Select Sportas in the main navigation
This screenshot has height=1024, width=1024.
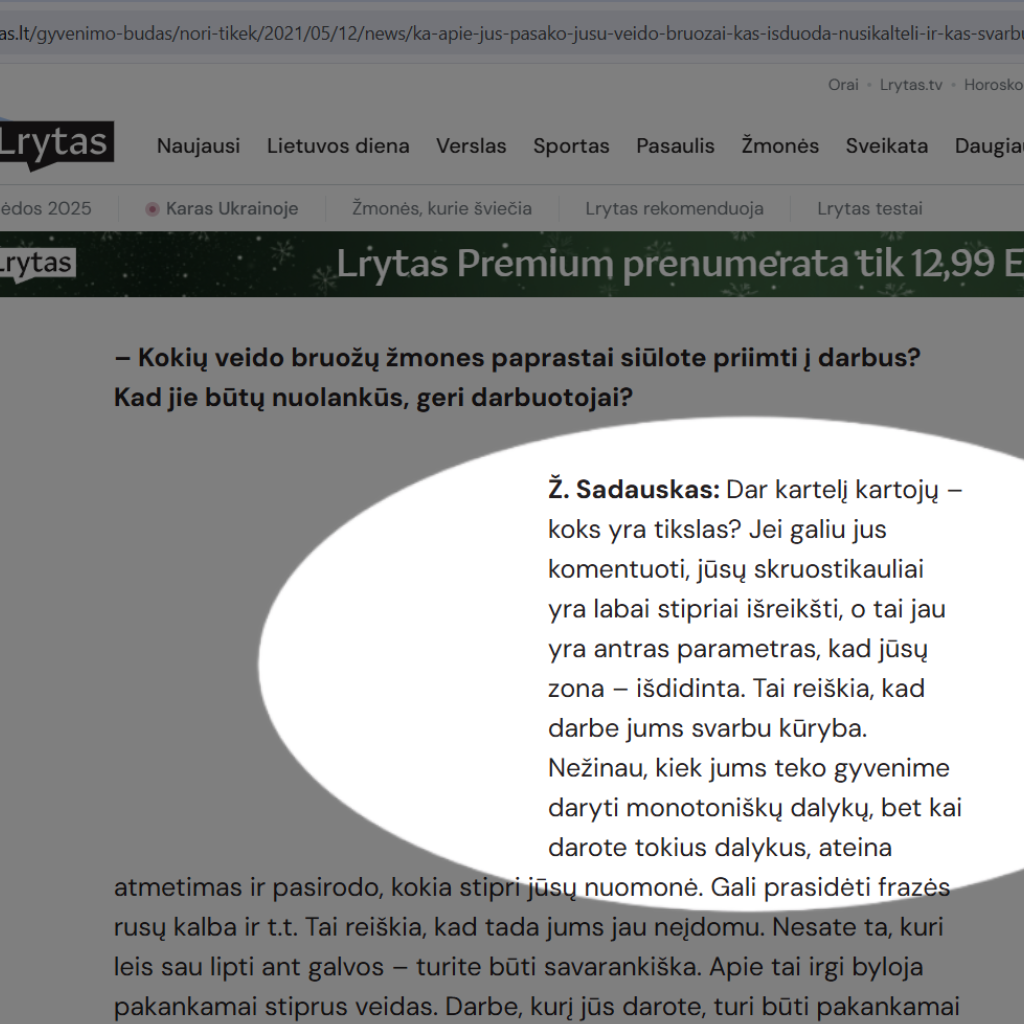(571, 146)
